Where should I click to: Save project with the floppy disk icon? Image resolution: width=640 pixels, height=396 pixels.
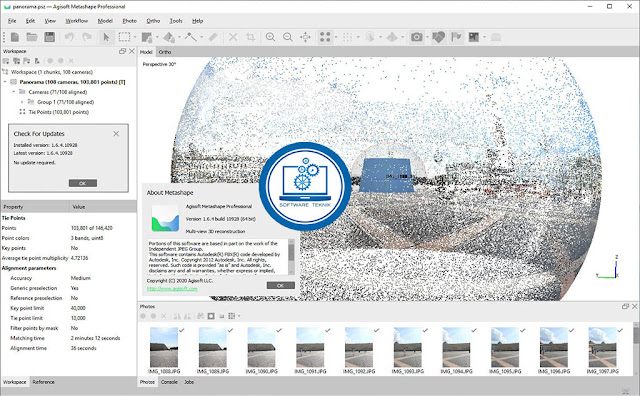click(50, 37)
